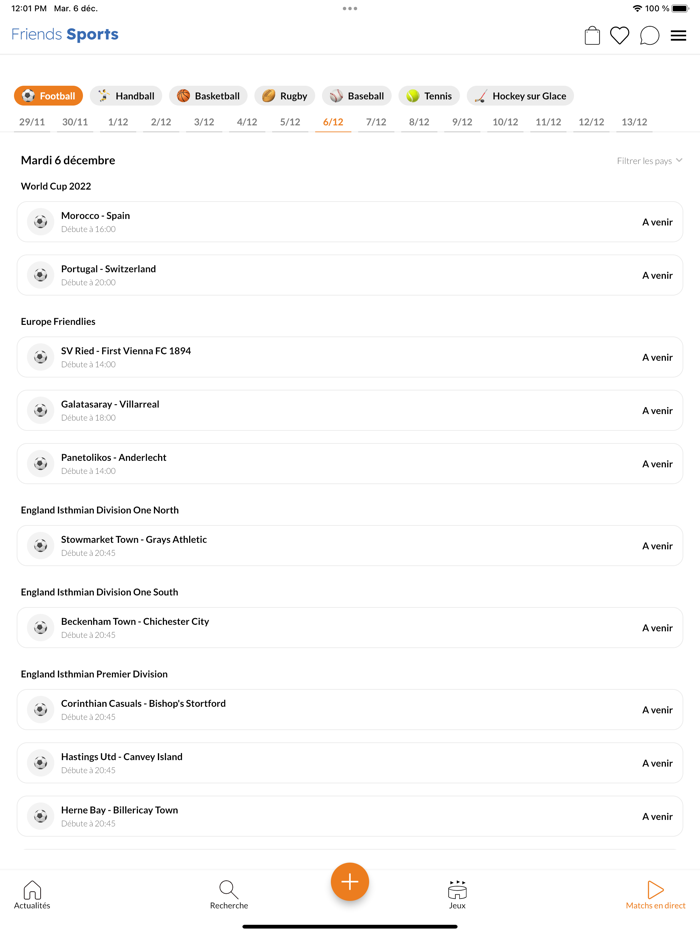Open the shopping bag icon
700x934 pixels.
pos(592,36)
